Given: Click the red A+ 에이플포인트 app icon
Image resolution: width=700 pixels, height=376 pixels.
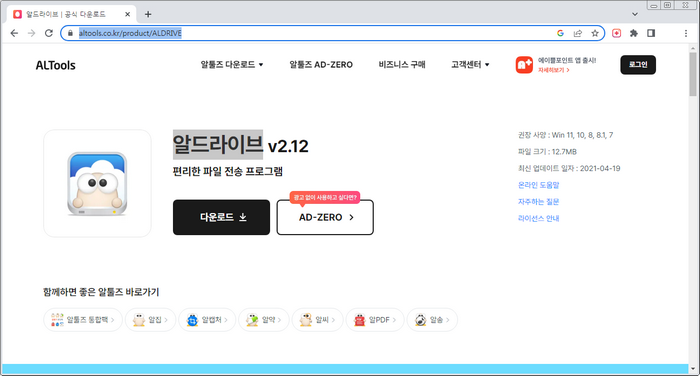Looking at the screenshot, I should (x=524, y=65).
